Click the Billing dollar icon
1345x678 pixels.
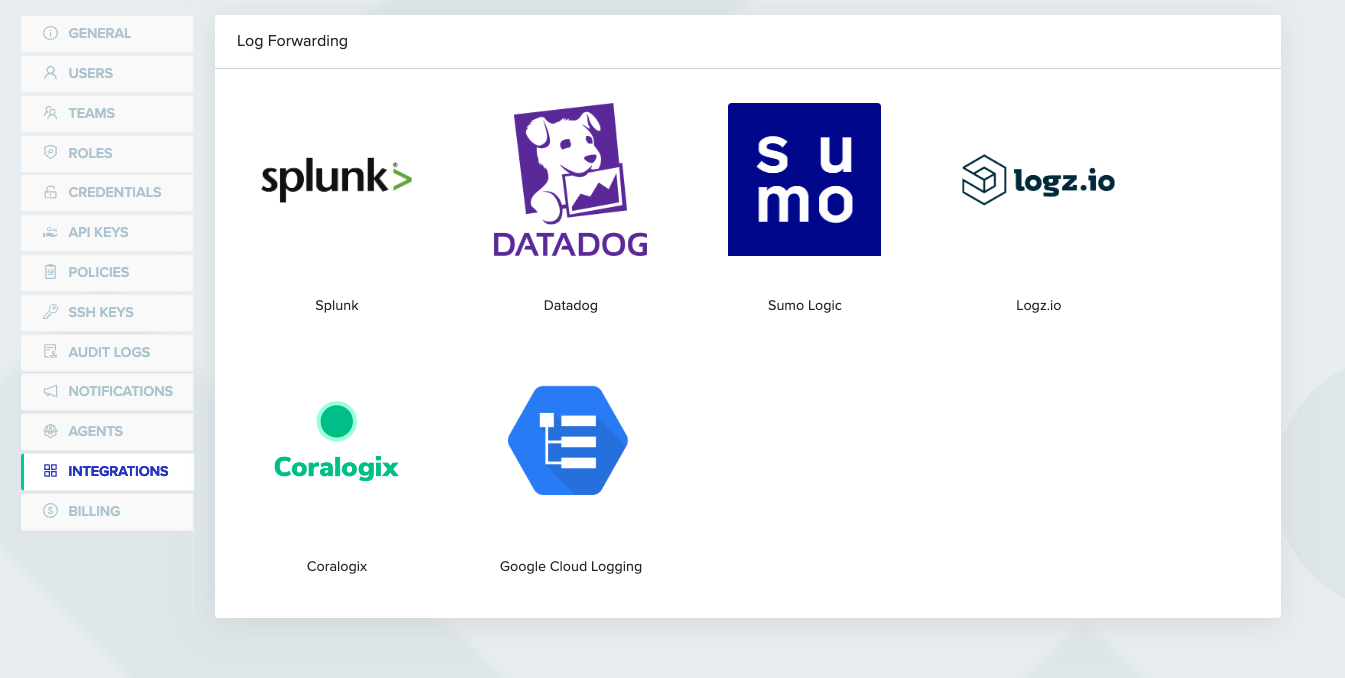[50, 511]
